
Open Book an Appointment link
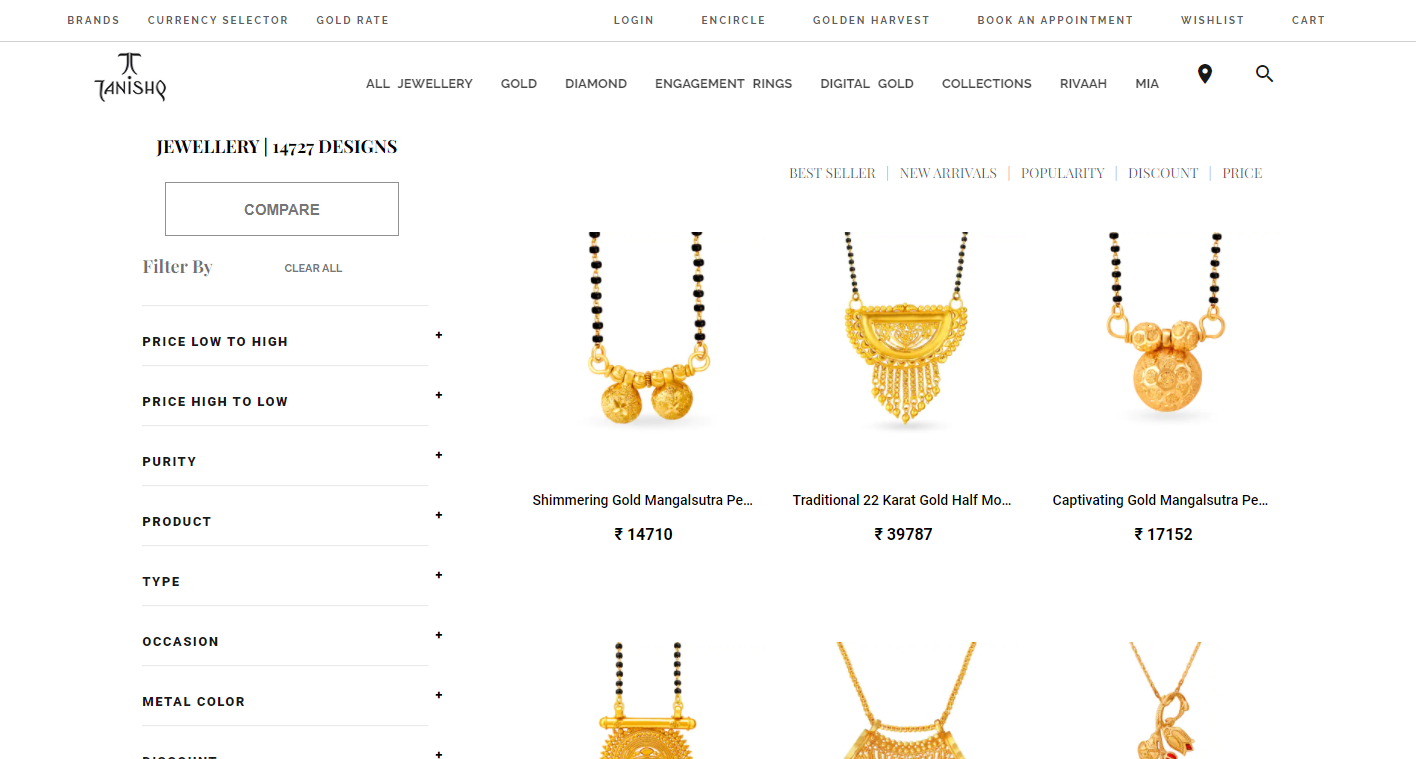1055,20
